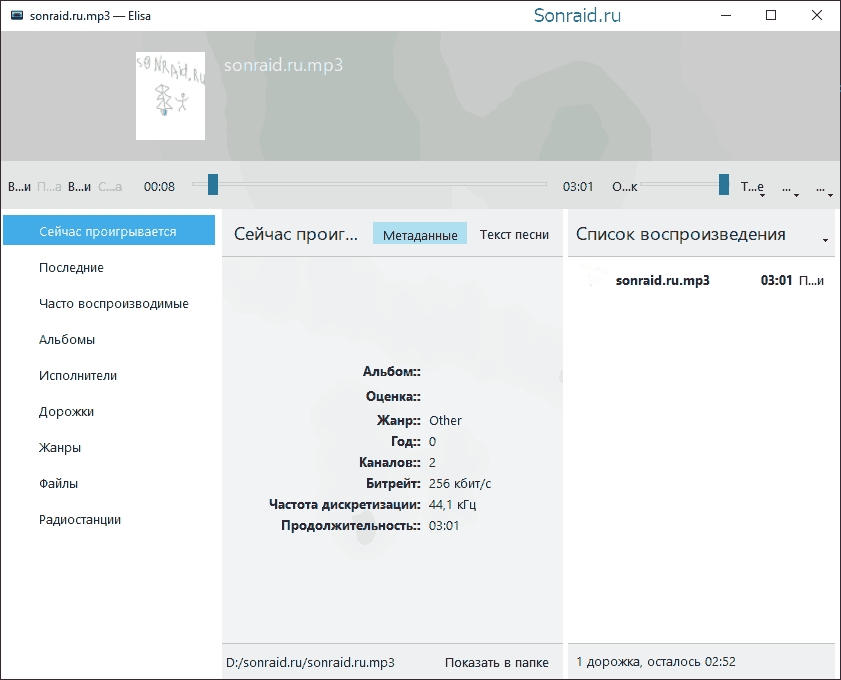Expand the Список воспроизведения dropdown arrow
The width and height of the screenshot is (841, 680).
point(825,240)
